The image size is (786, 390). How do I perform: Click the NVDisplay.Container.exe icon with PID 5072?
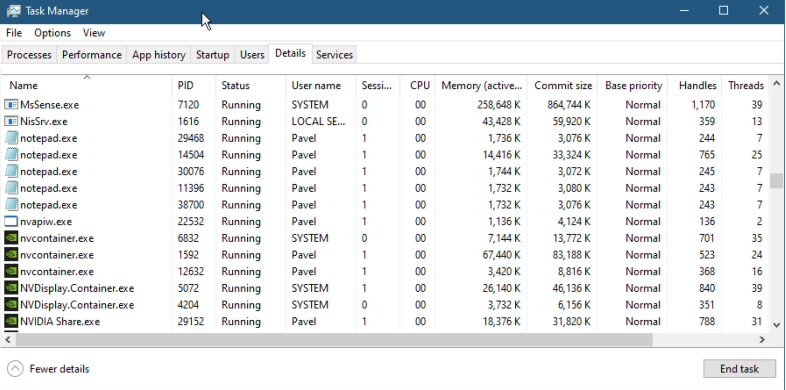(x=11, y=288)
